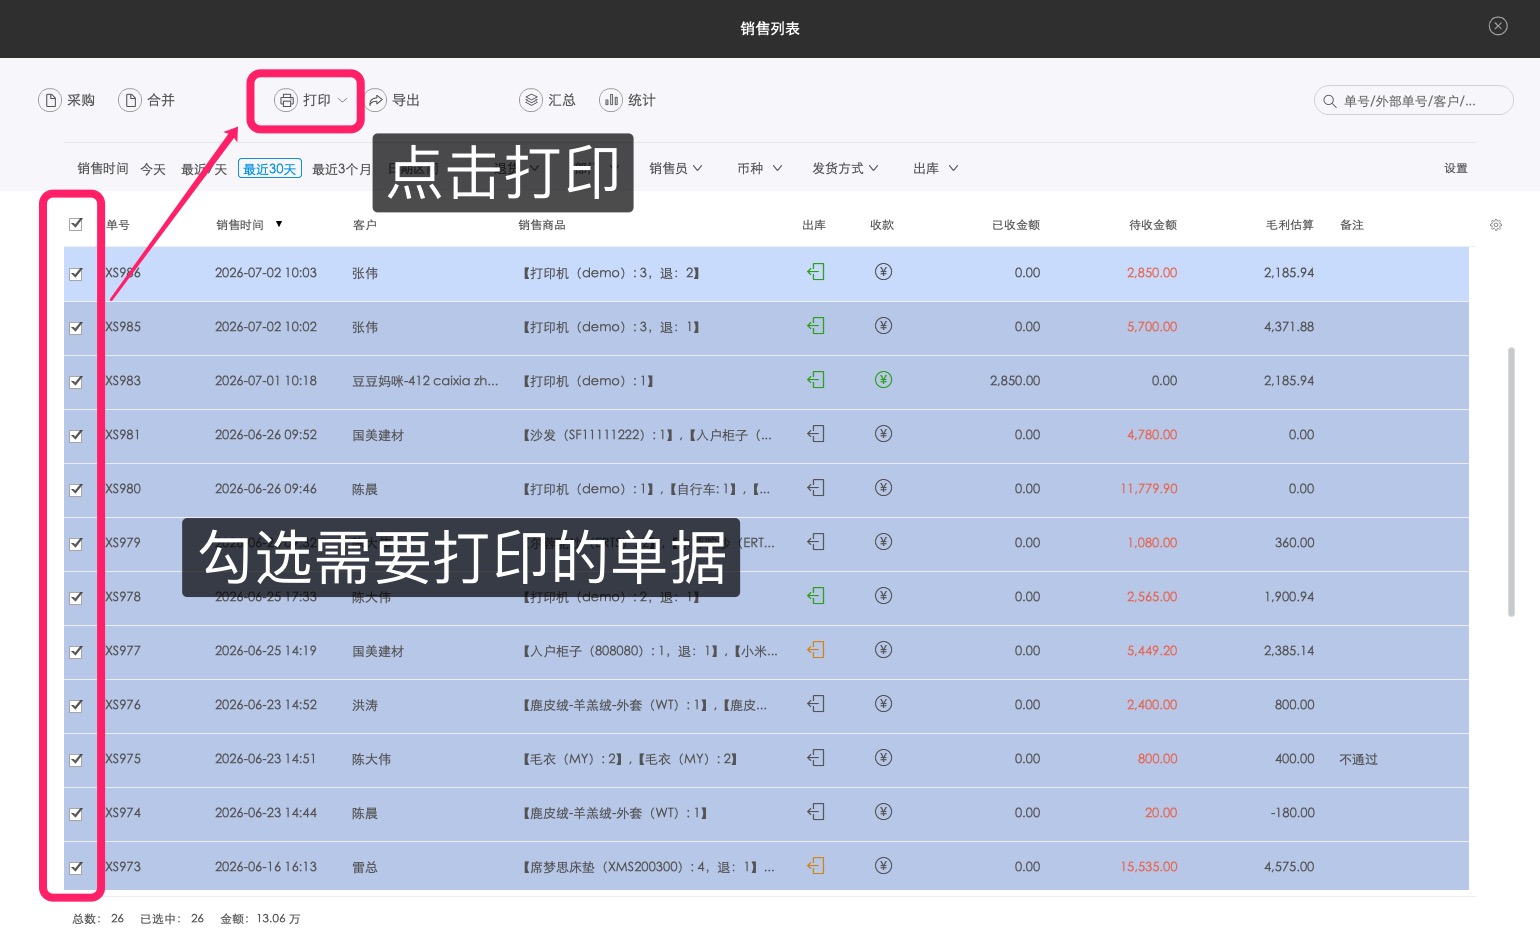Click the 出库 icon for XS979

pos(816,542)
